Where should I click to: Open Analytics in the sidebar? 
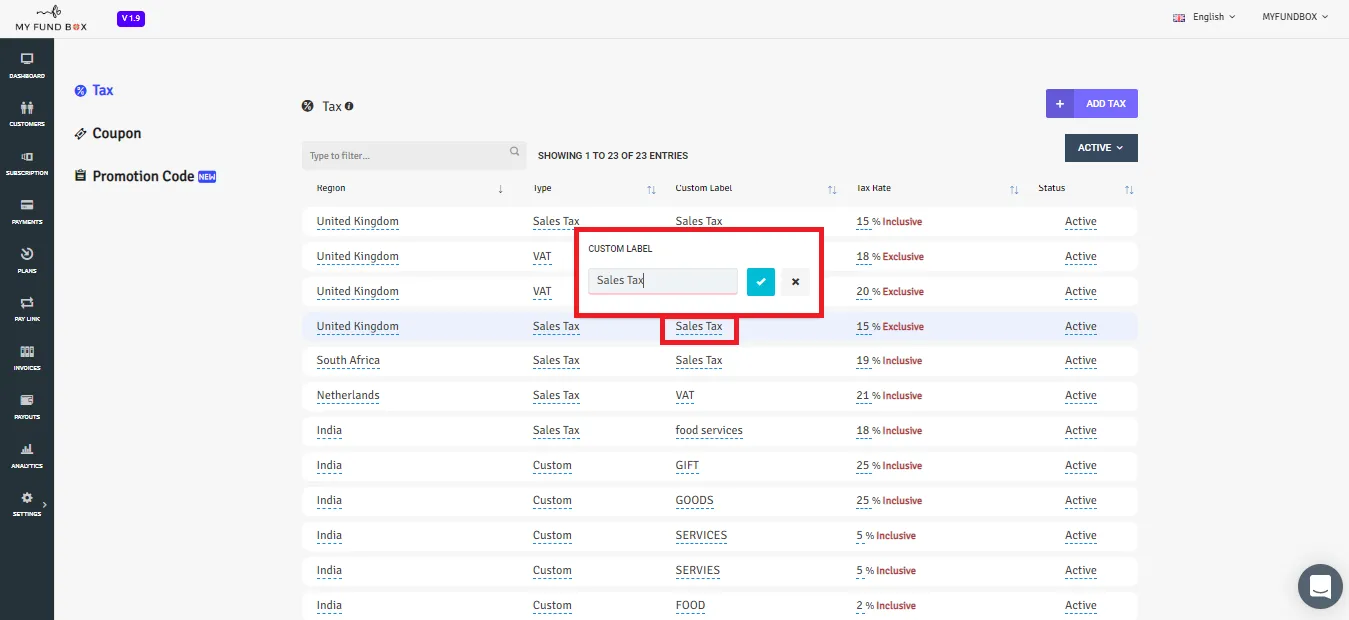[x=27, y=455]
